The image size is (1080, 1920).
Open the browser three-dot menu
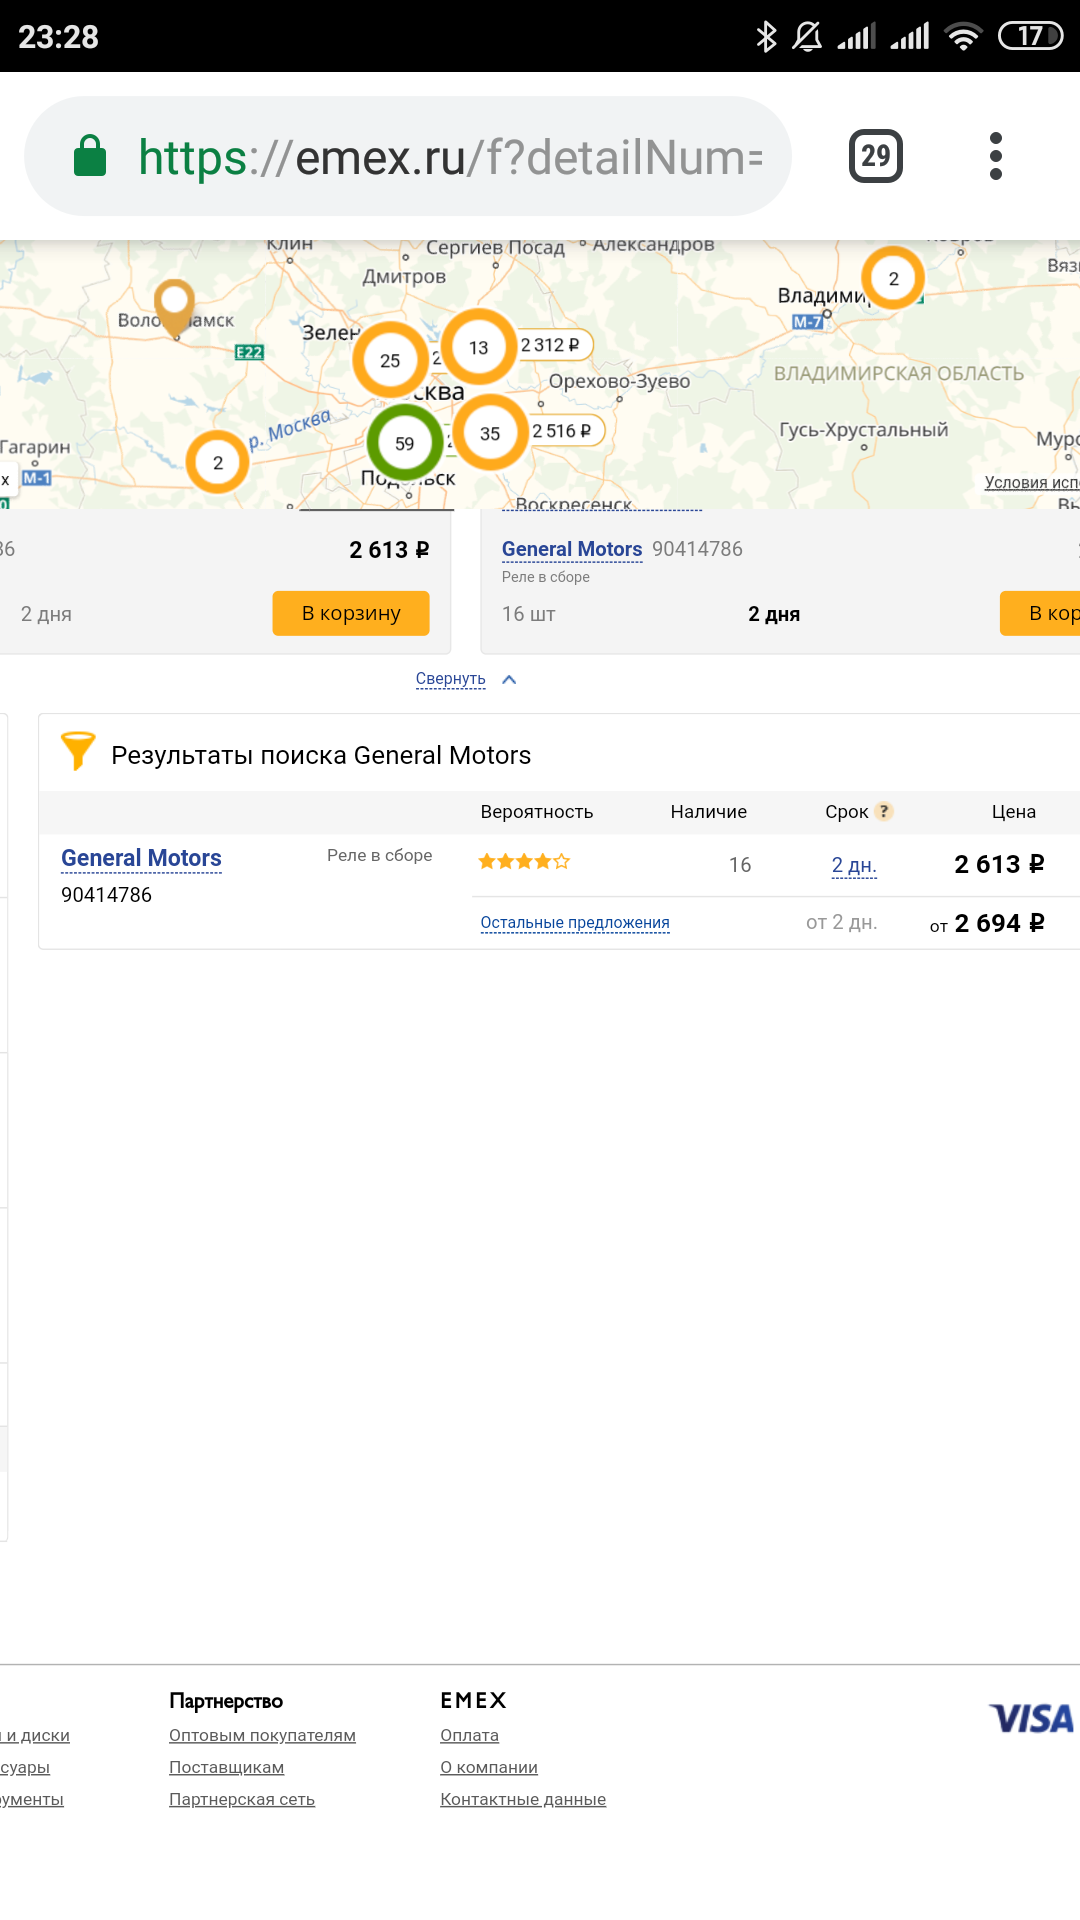[x=995, y=156]
